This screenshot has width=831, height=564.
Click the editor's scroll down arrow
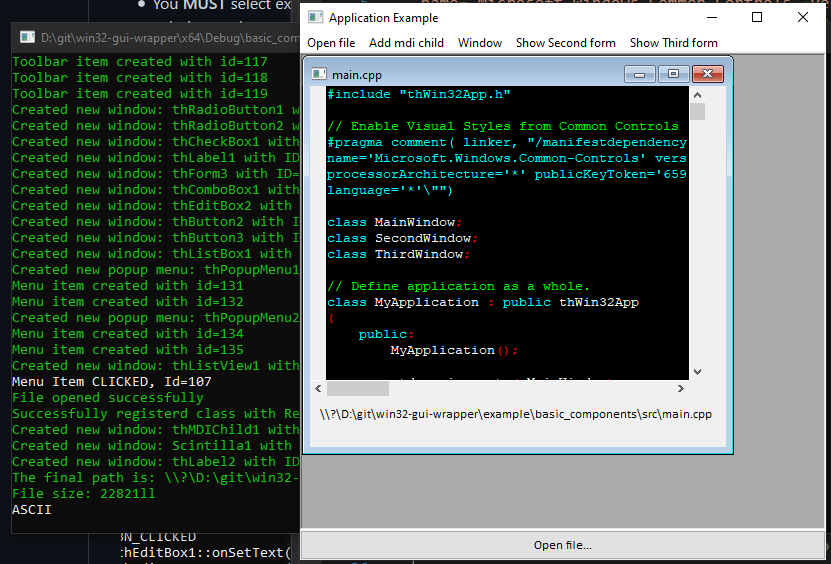[697, 371]
